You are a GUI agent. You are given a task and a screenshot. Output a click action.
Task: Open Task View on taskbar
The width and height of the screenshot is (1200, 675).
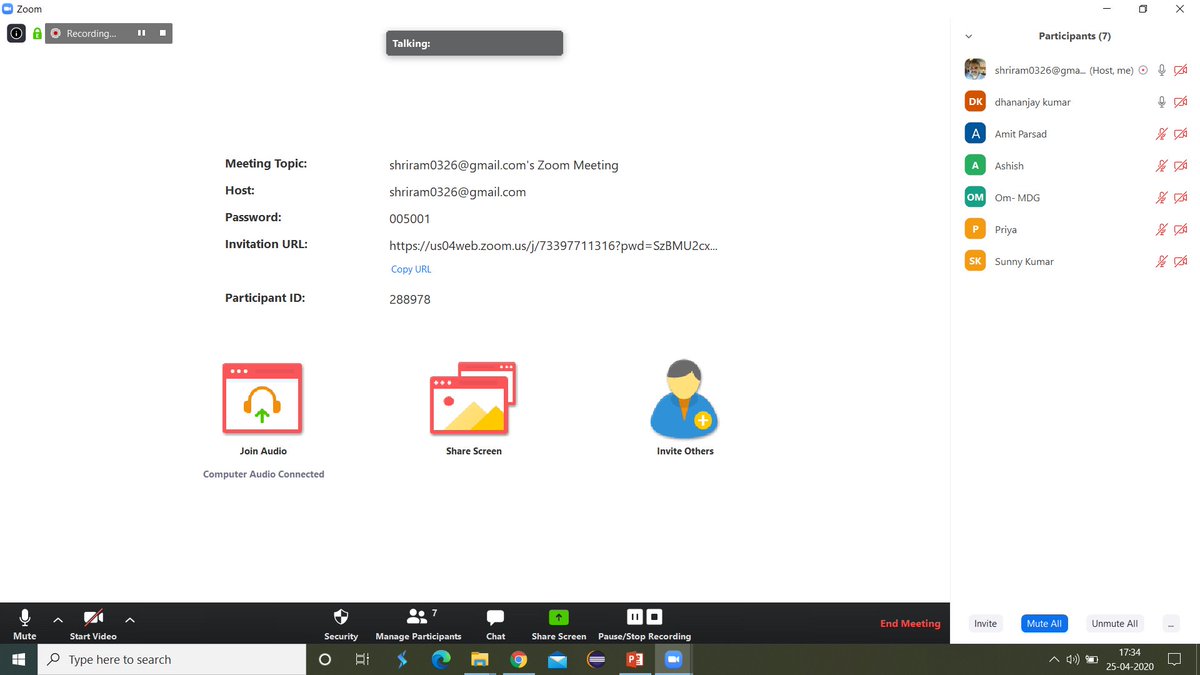pyautogui.click(x=363, y=659)
